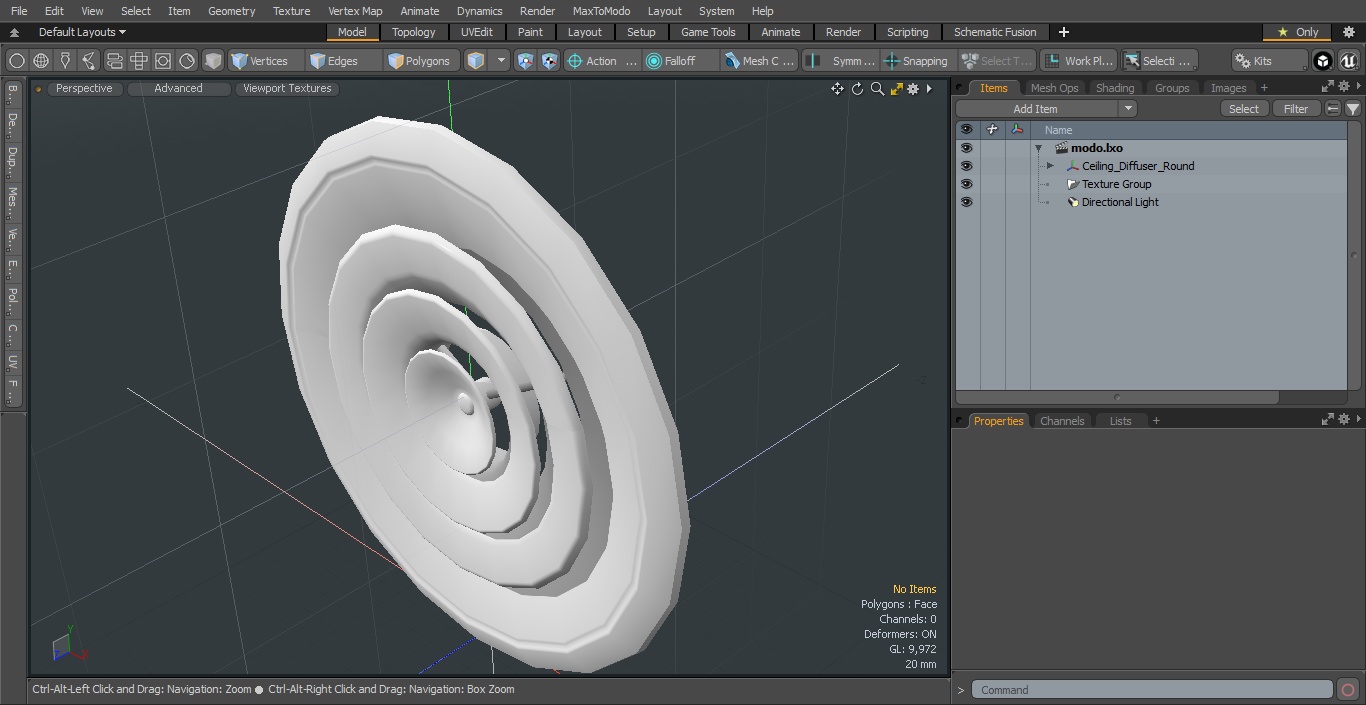Click the Unreal Engine bridge icon
The width and height of the screenshot is (1366, 705).
tap(1349, 61)
